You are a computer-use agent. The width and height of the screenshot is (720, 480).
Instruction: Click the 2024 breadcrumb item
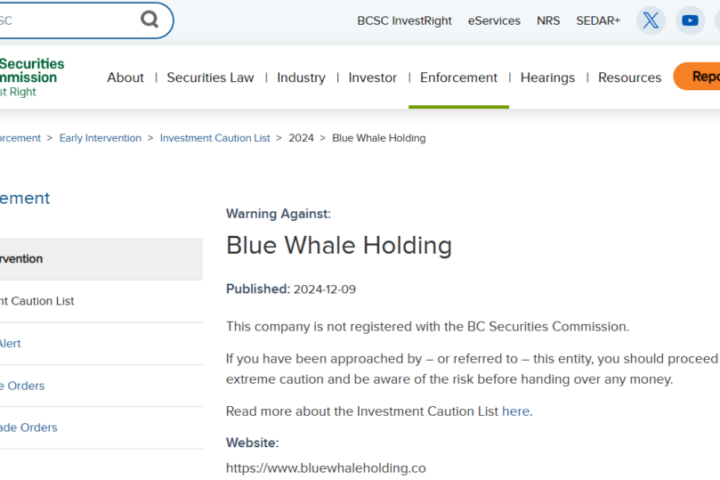coord(301,138)
